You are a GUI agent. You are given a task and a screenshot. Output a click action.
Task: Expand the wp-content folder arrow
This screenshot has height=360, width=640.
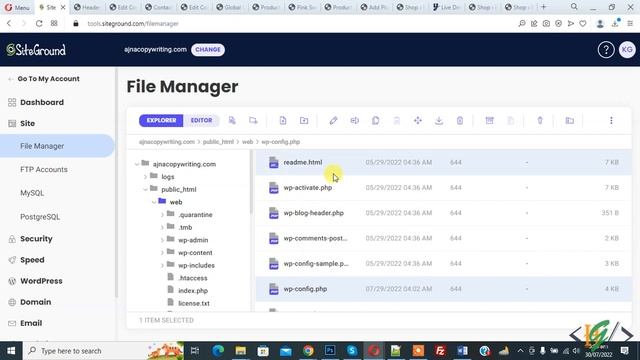click(x=162, y=253)
